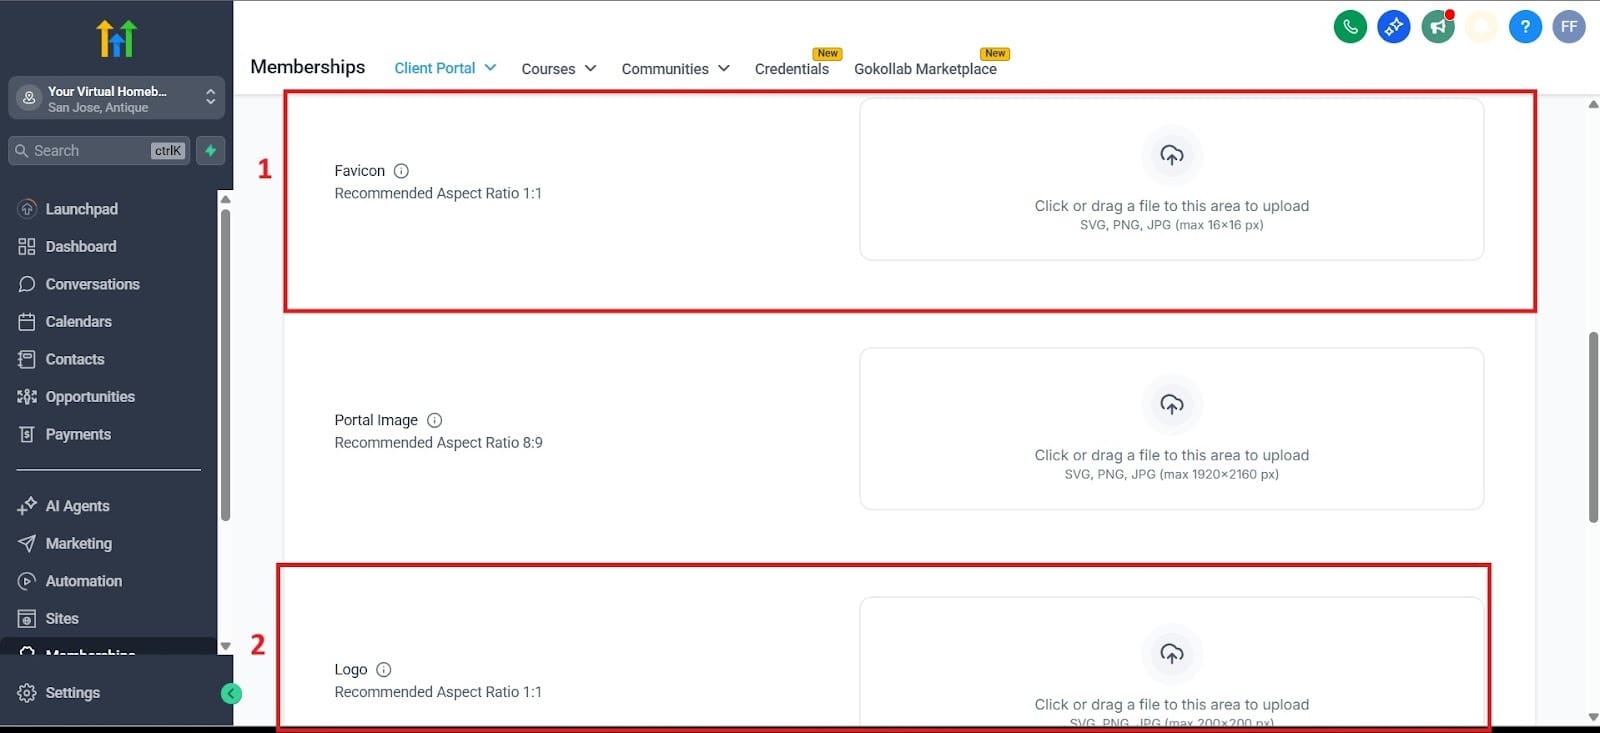The height and width of the screenshot is (733, 1600).
Task: Open the account switcher Your Virtual Homeb...
Action: tap(116, 98)
